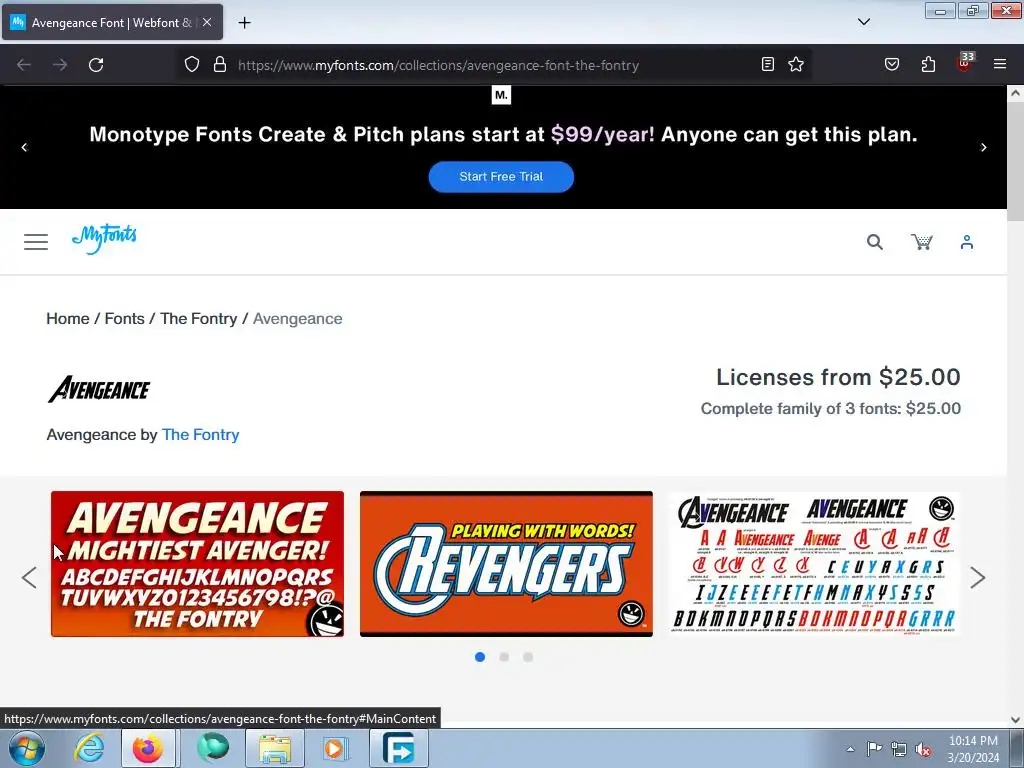The height and width of the screenshot is (768, 1024).
Task: Click the browser forward arrow
Action: pos(60,65)
